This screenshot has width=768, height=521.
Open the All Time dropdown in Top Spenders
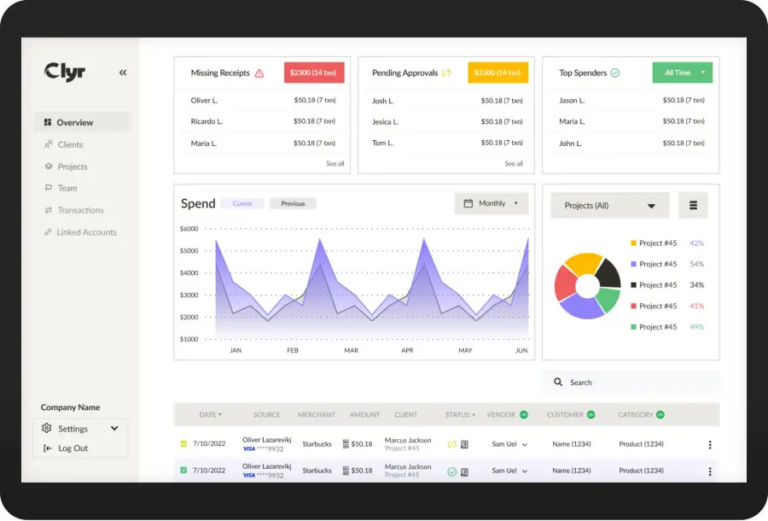click(x=682, y=73)
